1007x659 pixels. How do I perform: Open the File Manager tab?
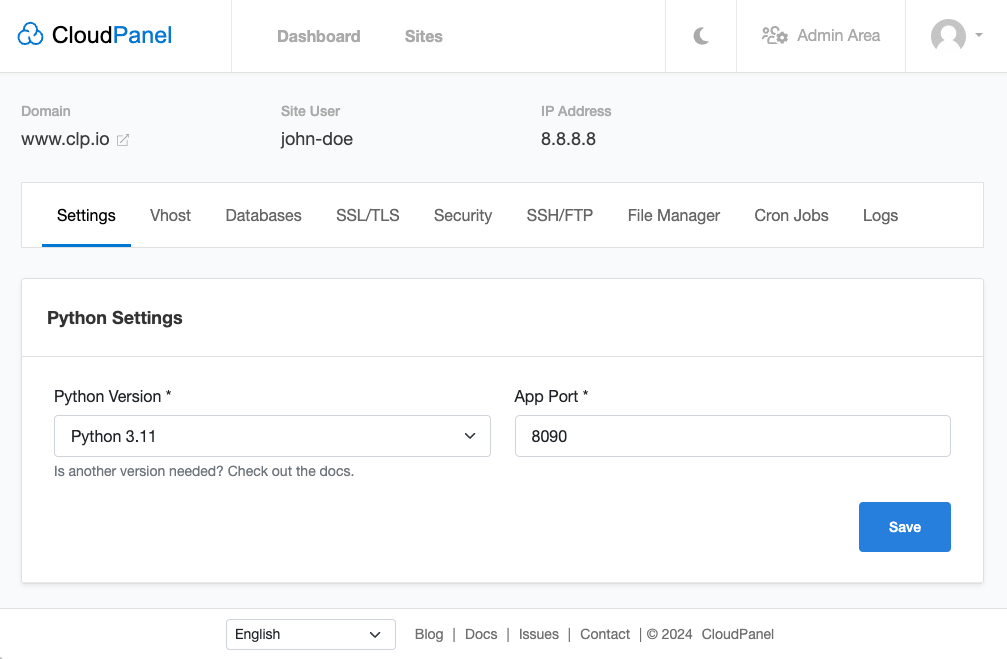coord(673,215)
